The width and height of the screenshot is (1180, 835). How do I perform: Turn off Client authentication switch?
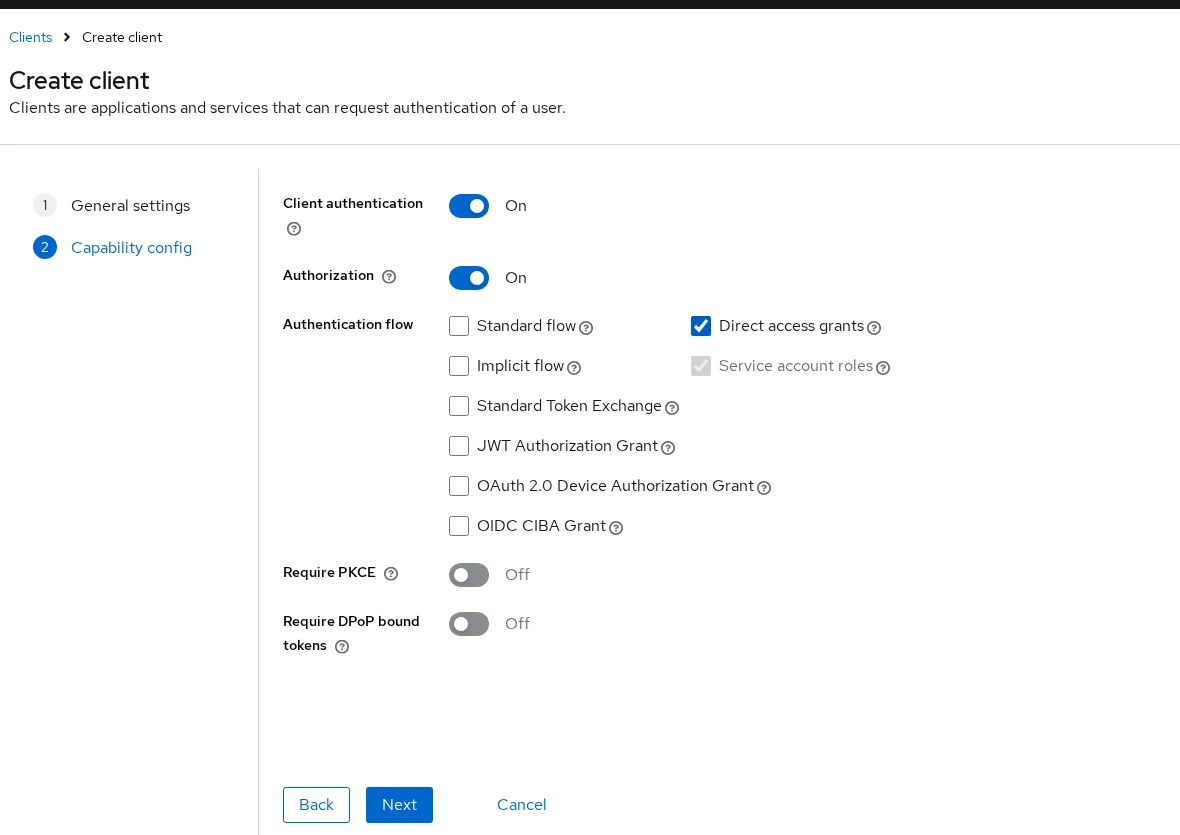click(x=469, y=206)
